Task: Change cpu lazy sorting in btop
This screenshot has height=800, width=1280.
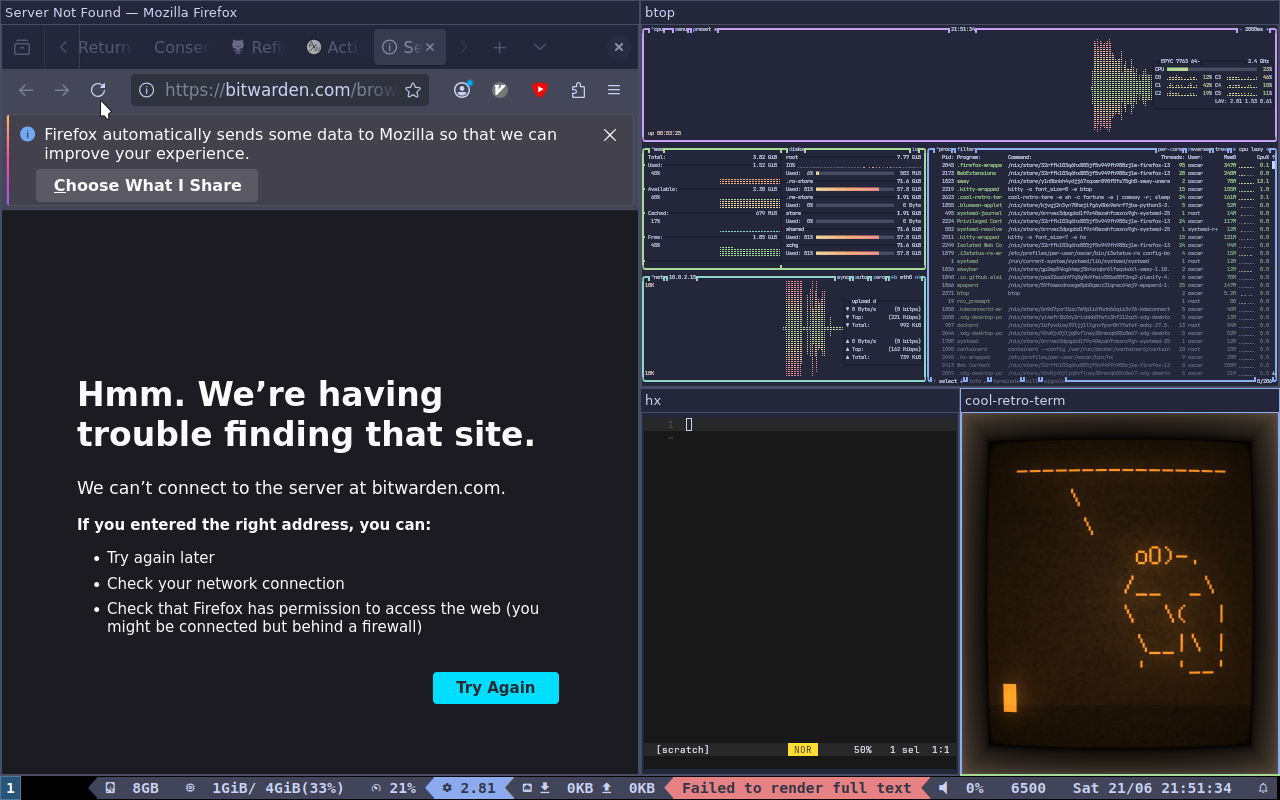Action: point(1251,149)
